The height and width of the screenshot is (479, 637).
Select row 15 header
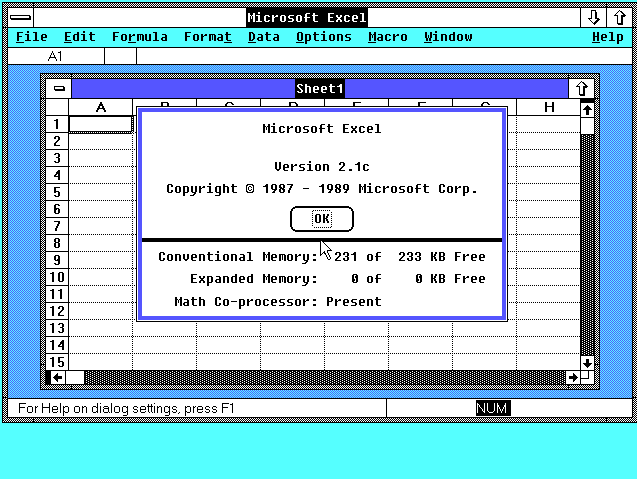pos(58,362)
